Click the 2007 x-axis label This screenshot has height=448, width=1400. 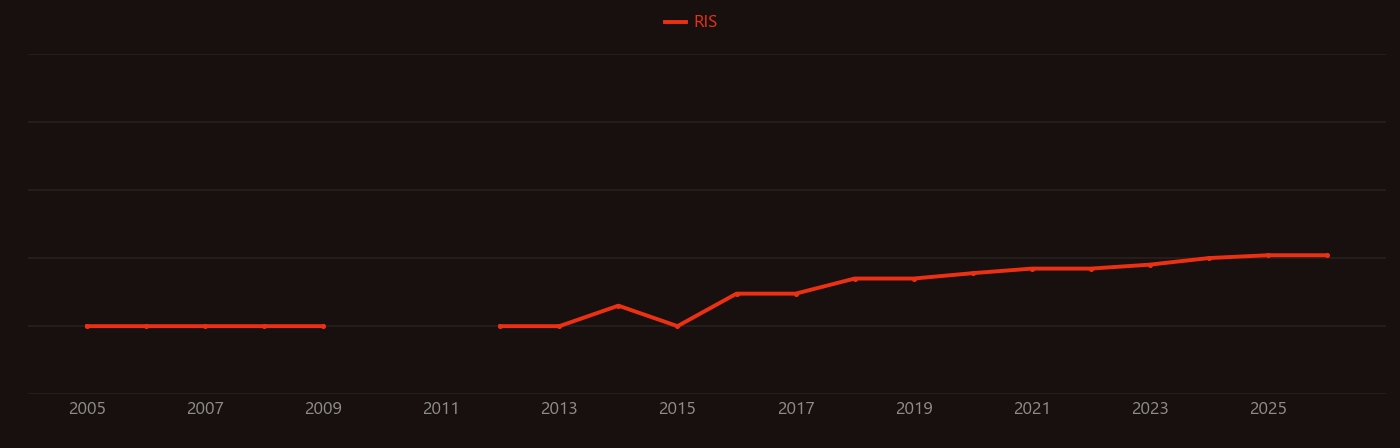(x=205, y=409)
